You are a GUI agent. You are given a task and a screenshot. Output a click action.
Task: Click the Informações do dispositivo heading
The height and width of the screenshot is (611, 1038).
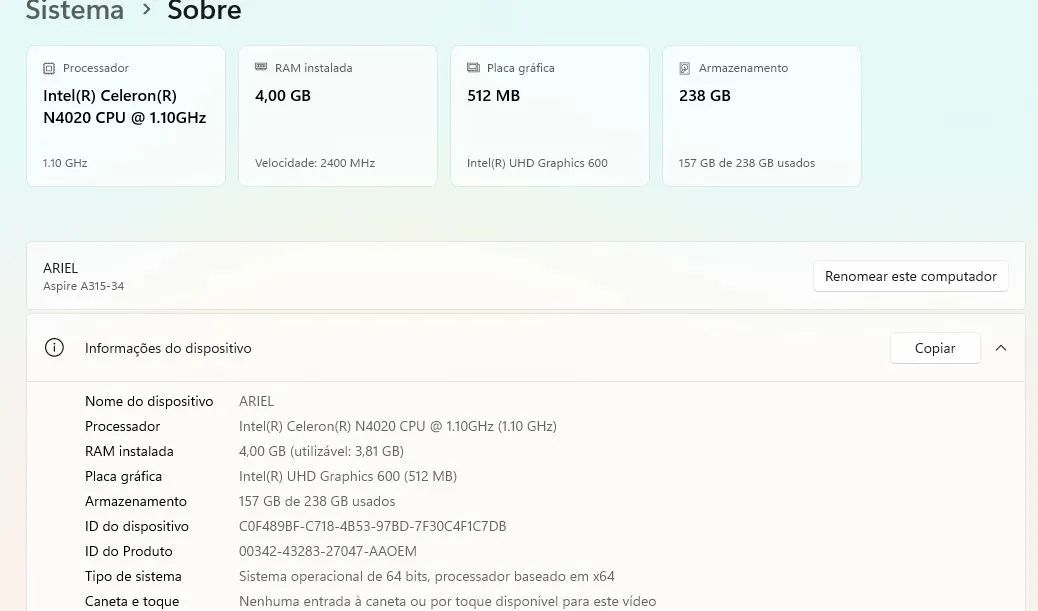coord(168,348)
